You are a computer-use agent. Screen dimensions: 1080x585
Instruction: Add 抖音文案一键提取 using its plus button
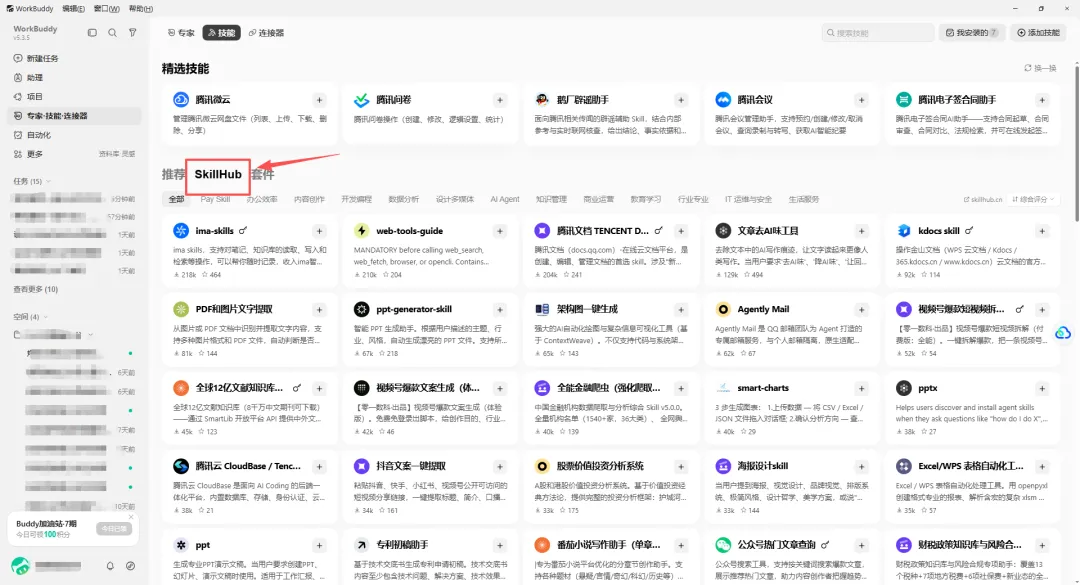coord(500,466)
